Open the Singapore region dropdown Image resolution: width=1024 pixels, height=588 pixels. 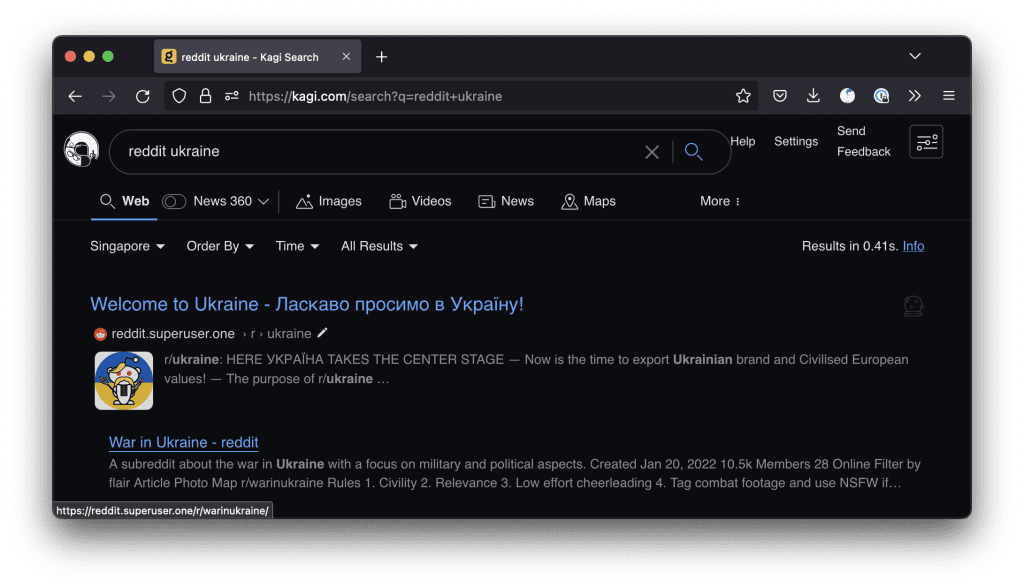(127, 246)
